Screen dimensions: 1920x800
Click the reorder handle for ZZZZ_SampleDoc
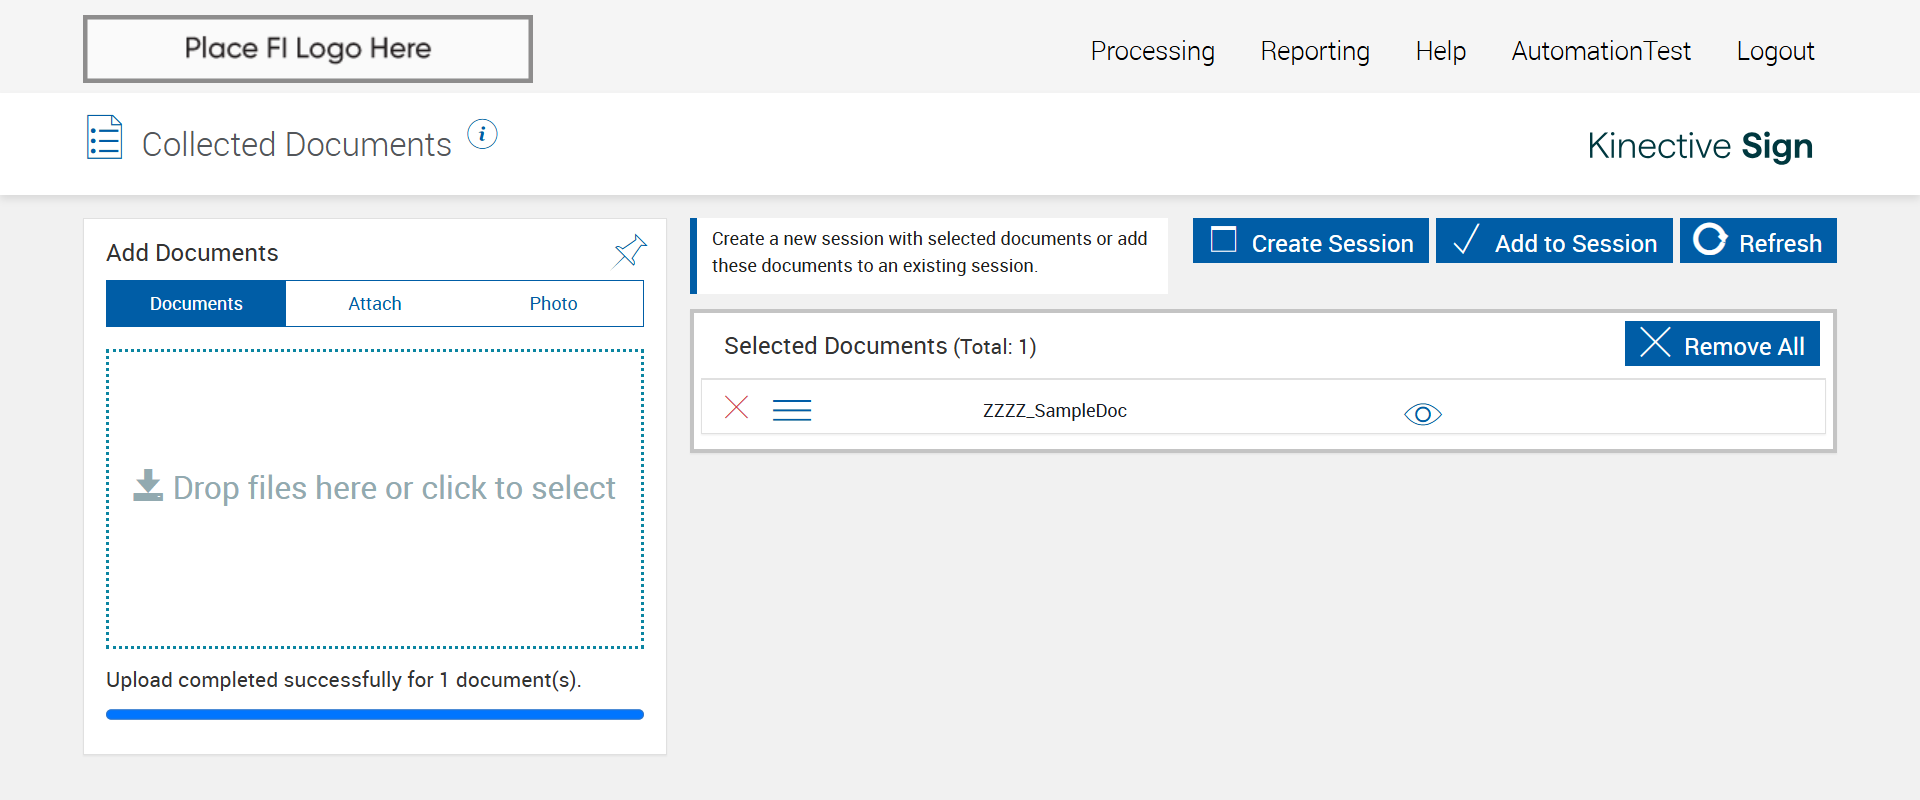792,410
